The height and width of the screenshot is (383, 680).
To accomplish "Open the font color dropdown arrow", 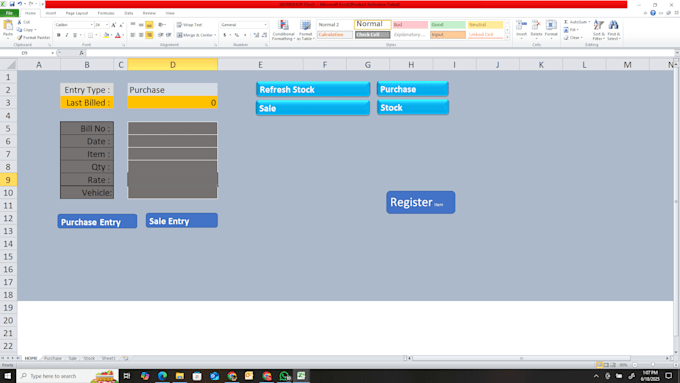I will (x=123, y=35).
